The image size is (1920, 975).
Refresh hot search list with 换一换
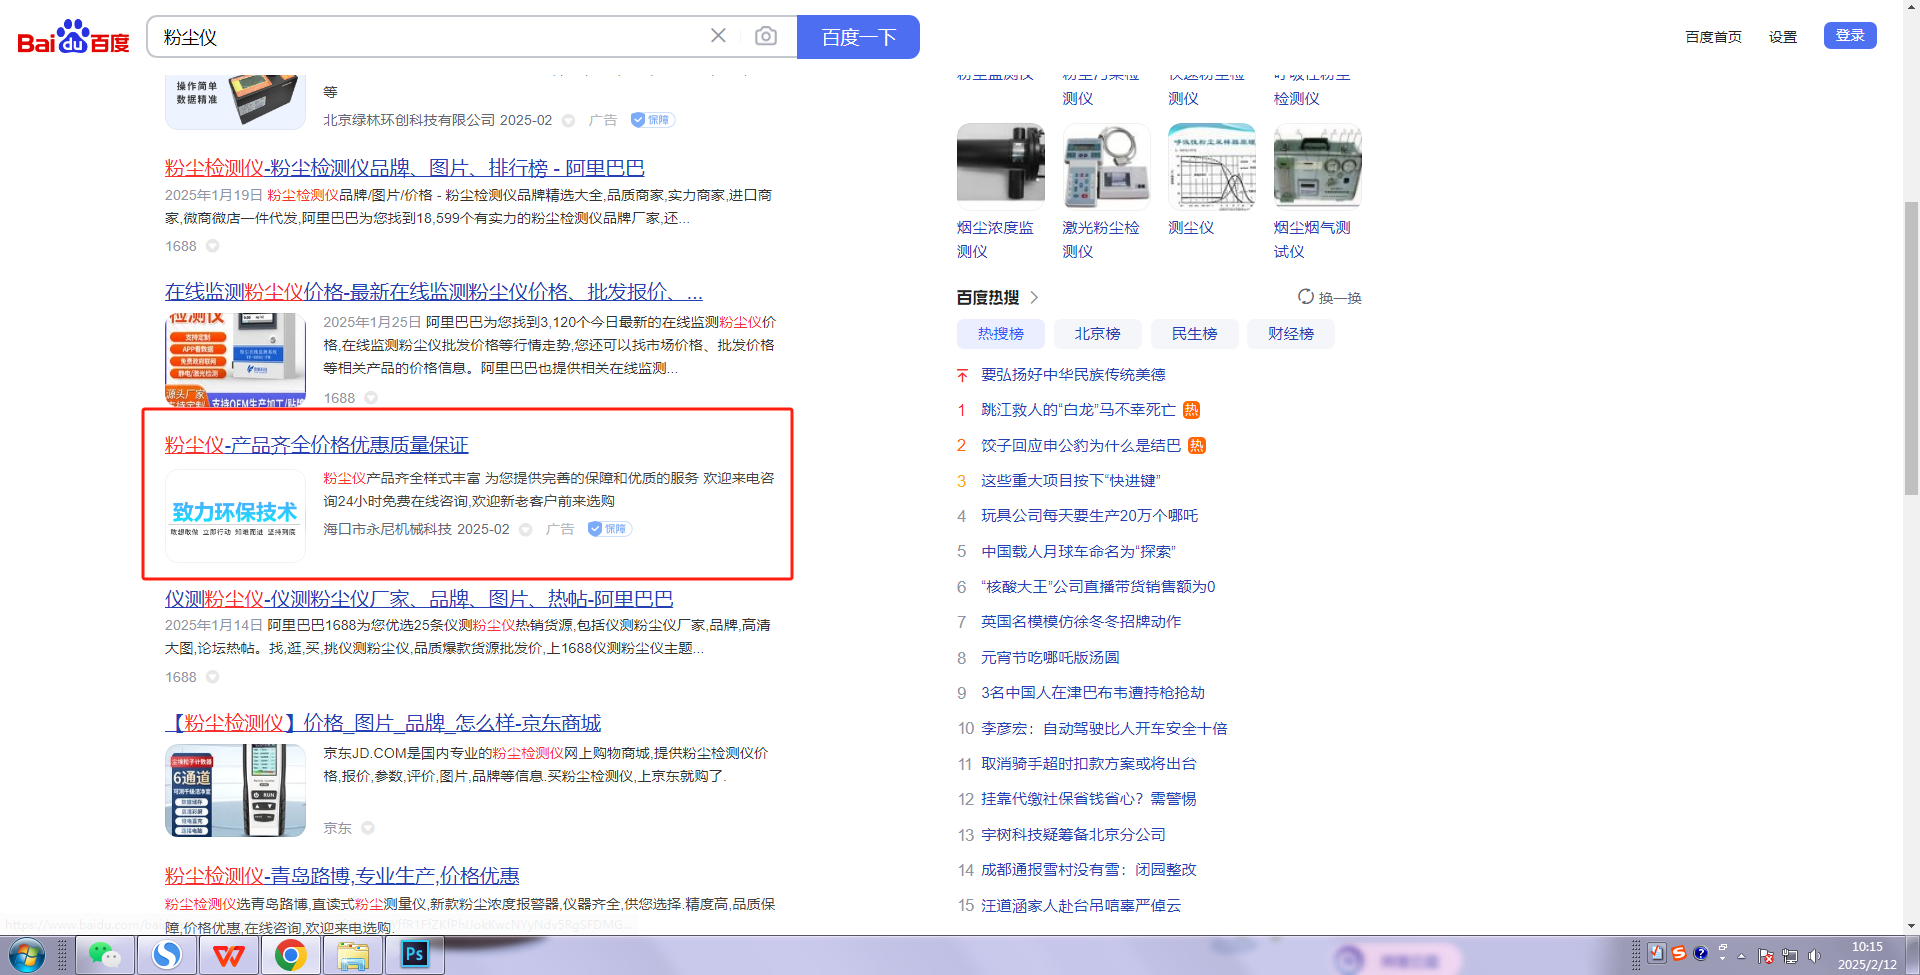click(1330, 297)
